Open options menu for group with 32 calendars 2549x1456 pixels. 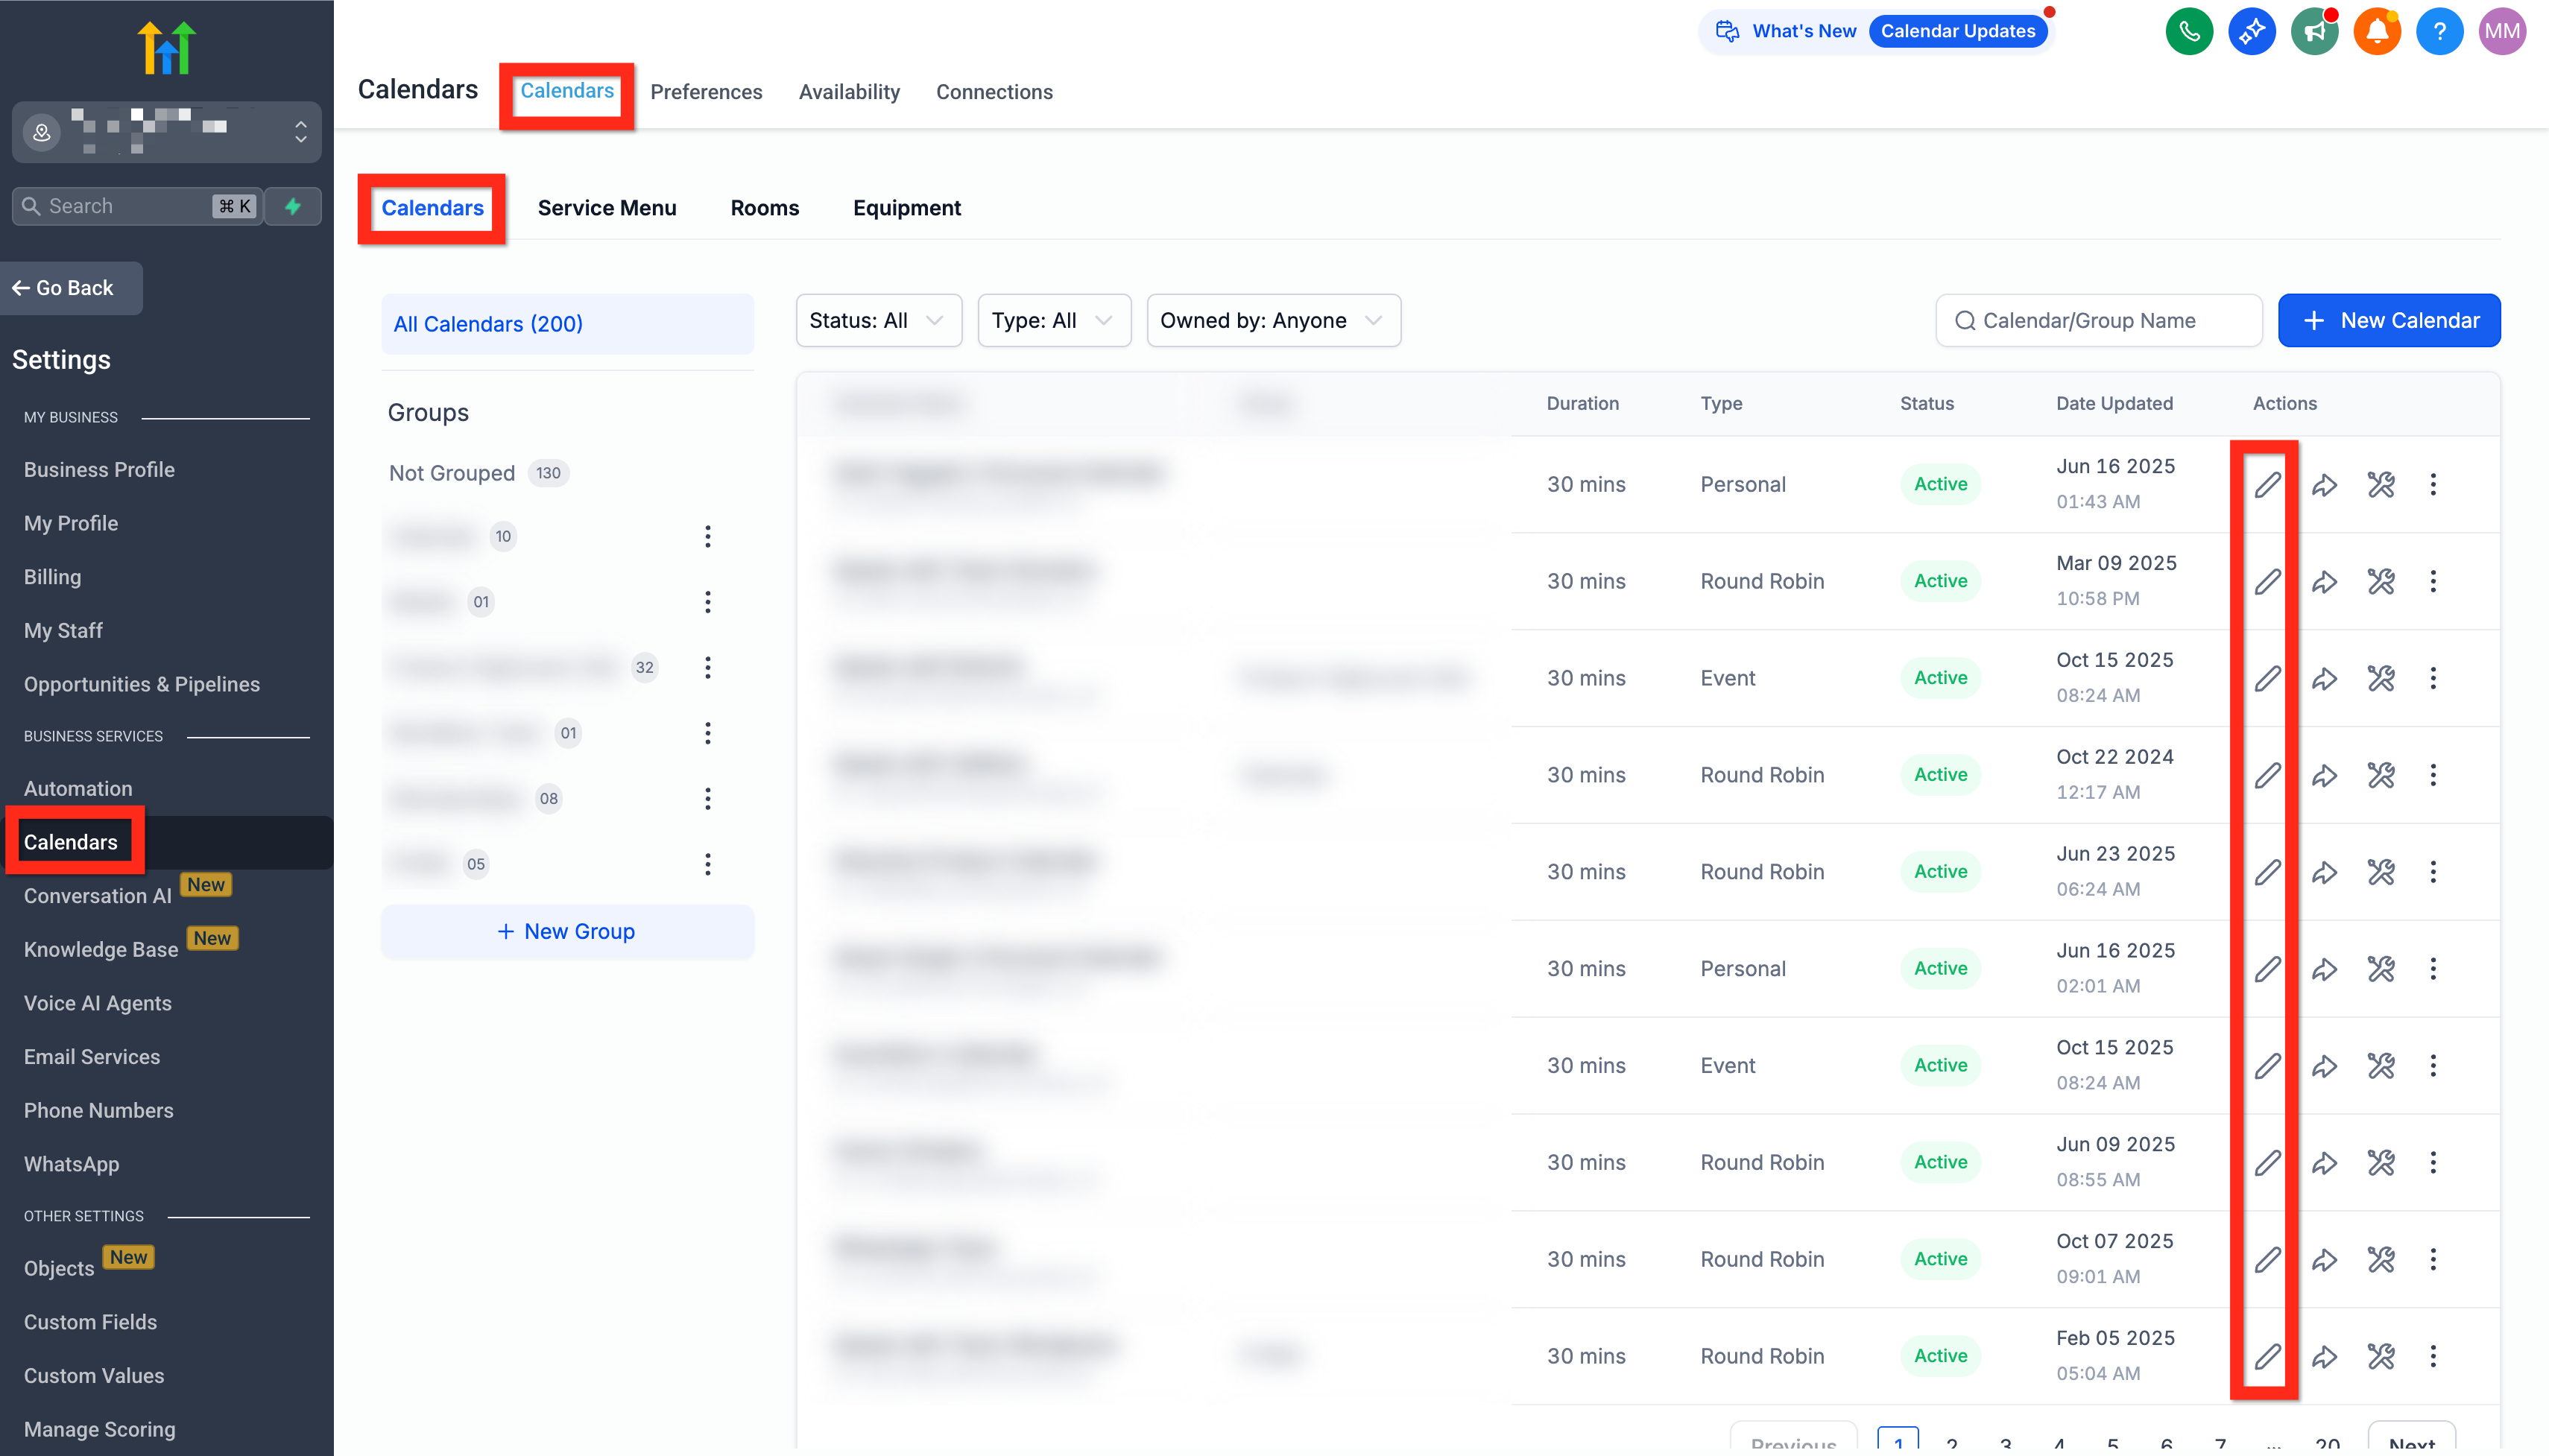click(x=707, y=668)
